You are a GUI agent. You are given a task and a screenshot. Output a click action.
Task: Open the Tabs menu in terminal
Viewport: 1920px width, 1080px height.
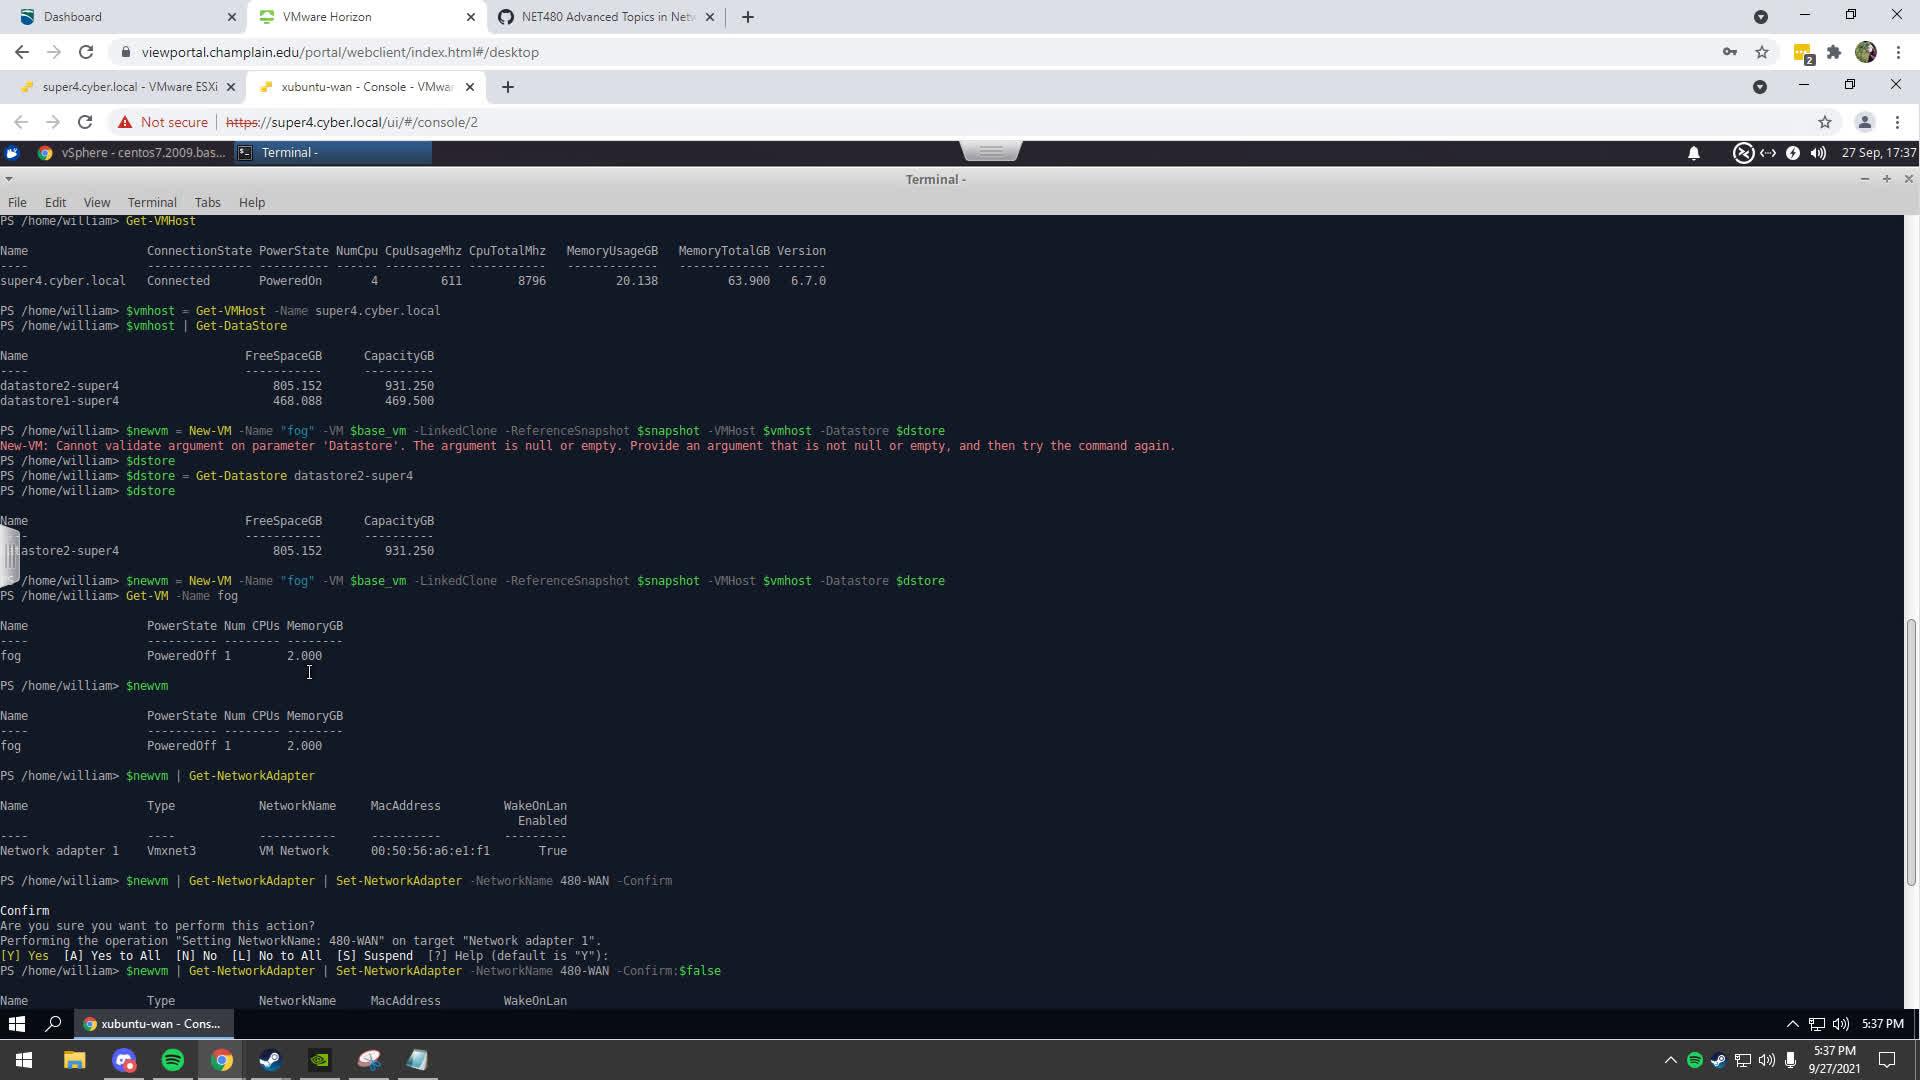click(207, 202)
